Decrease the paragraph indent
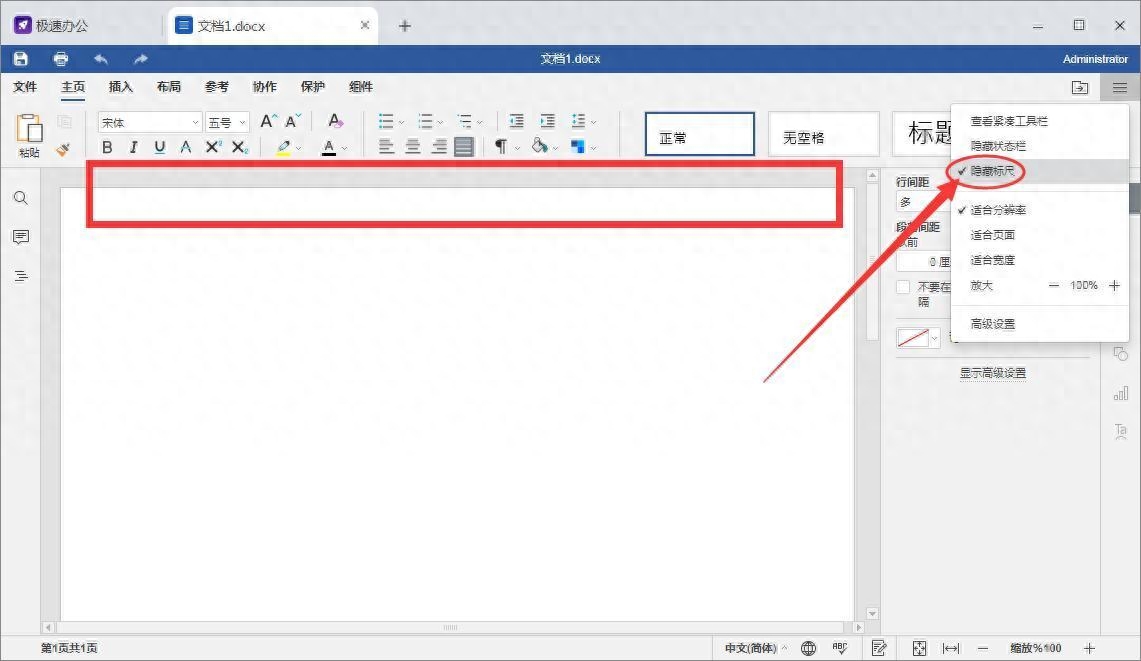Screen dimensions: 1141x661 tap(517, 121)
